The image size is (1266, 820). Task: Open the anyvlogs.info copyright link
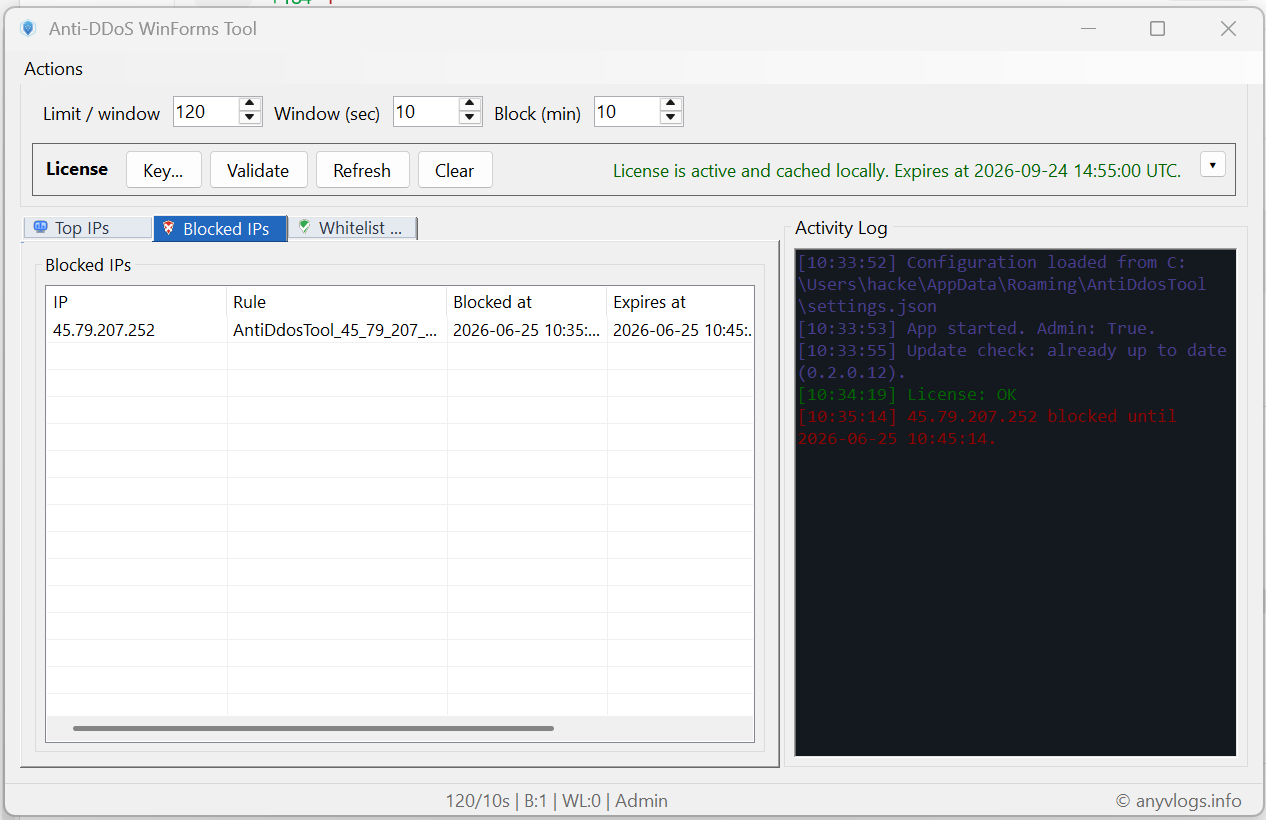pos(1179,801)
